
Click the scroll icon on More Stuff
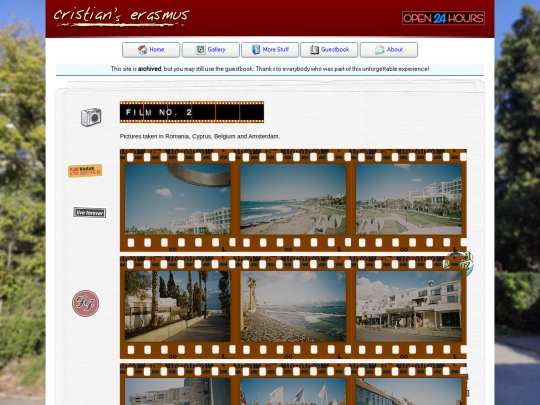pyautogui.click(x=256, y=50)
